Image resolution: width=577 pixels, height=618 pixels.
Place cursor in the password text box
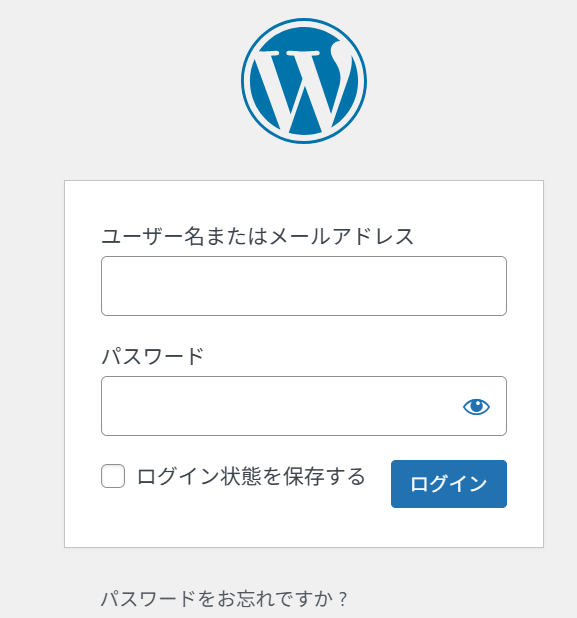304,406
